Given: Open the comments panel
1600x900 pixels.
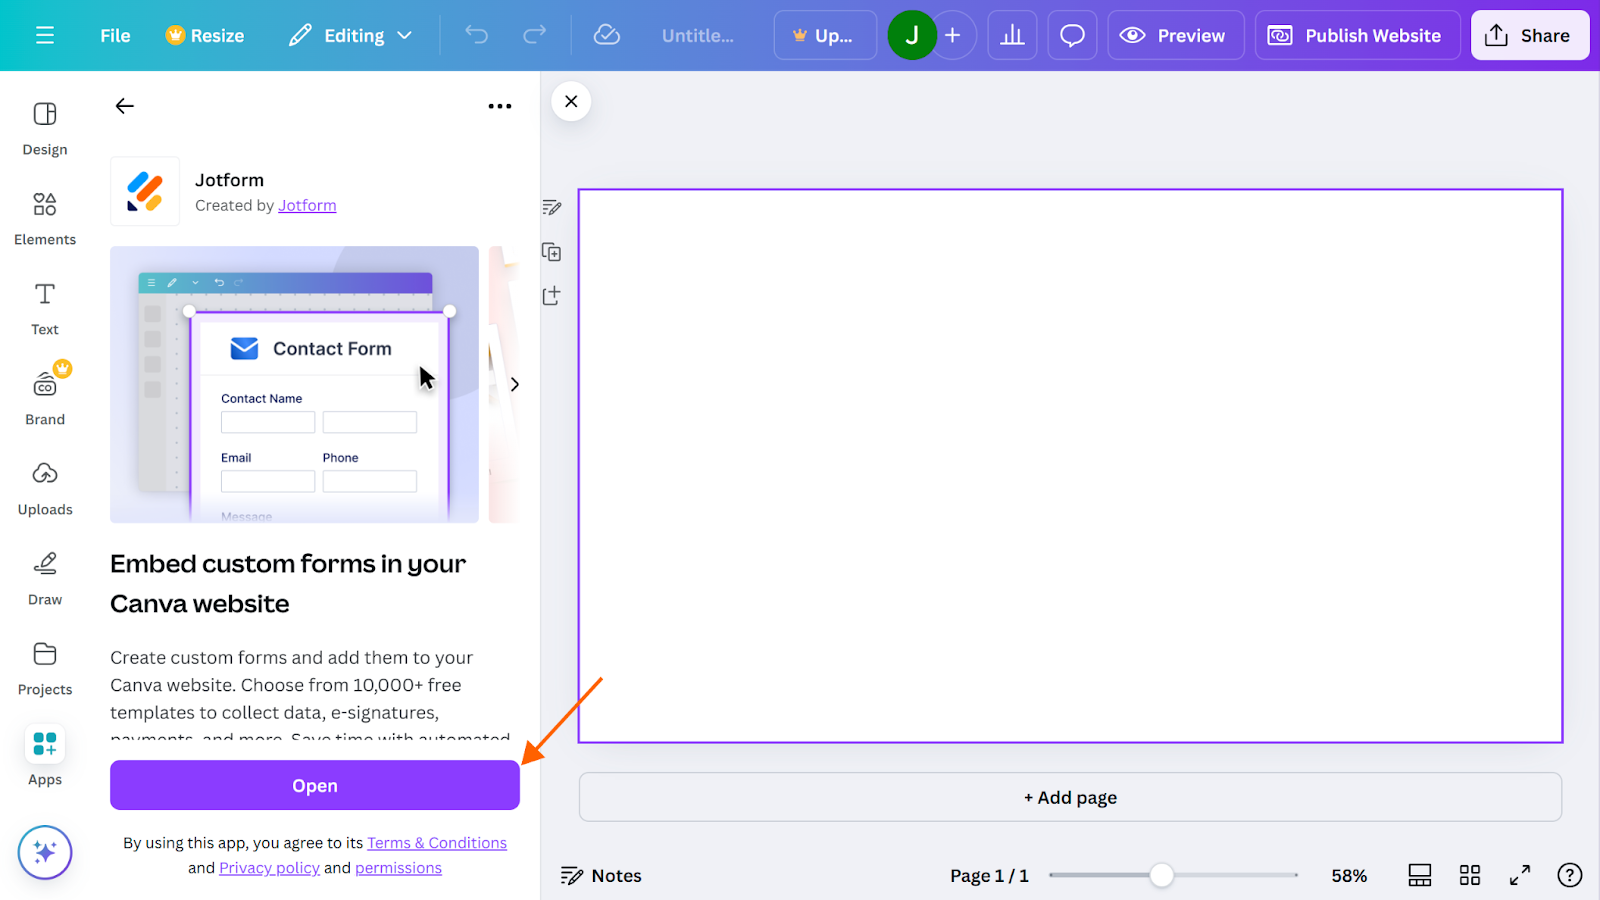Looking at the screenshot, I should 1071,34.
